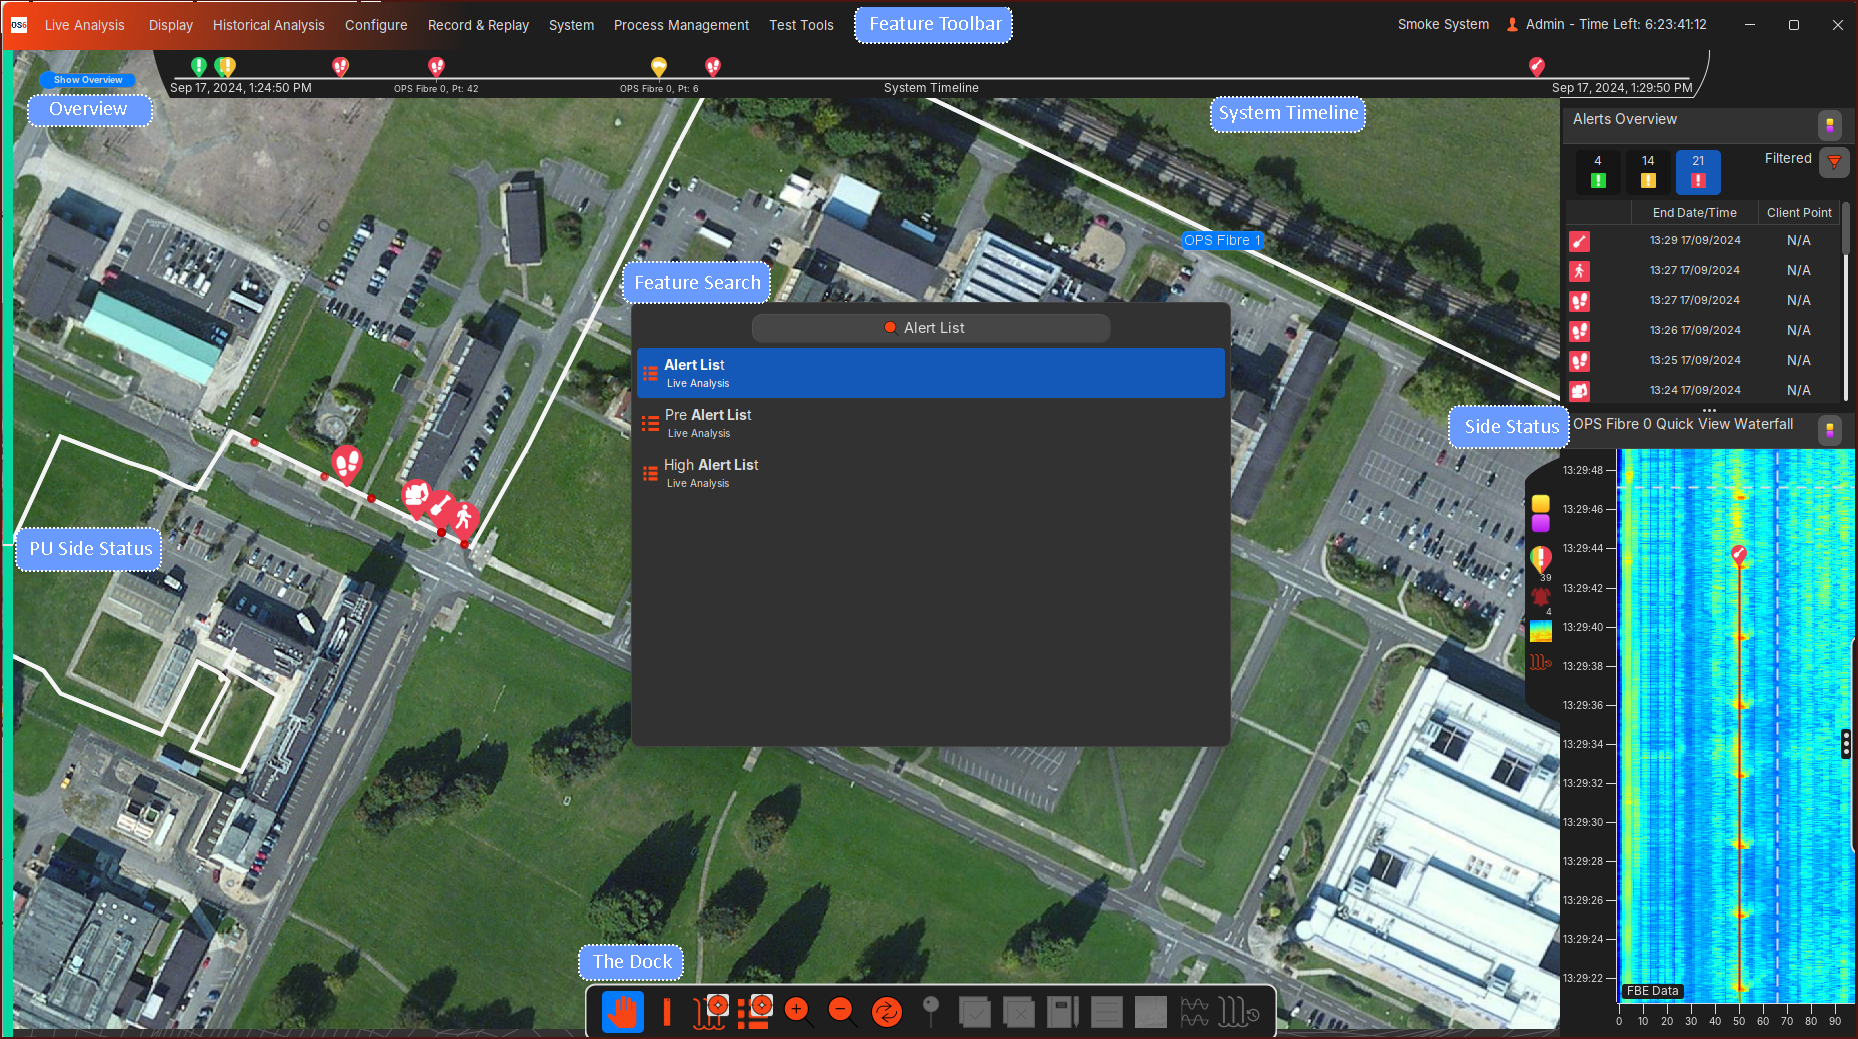Open the Record & Replay menu

478,25
